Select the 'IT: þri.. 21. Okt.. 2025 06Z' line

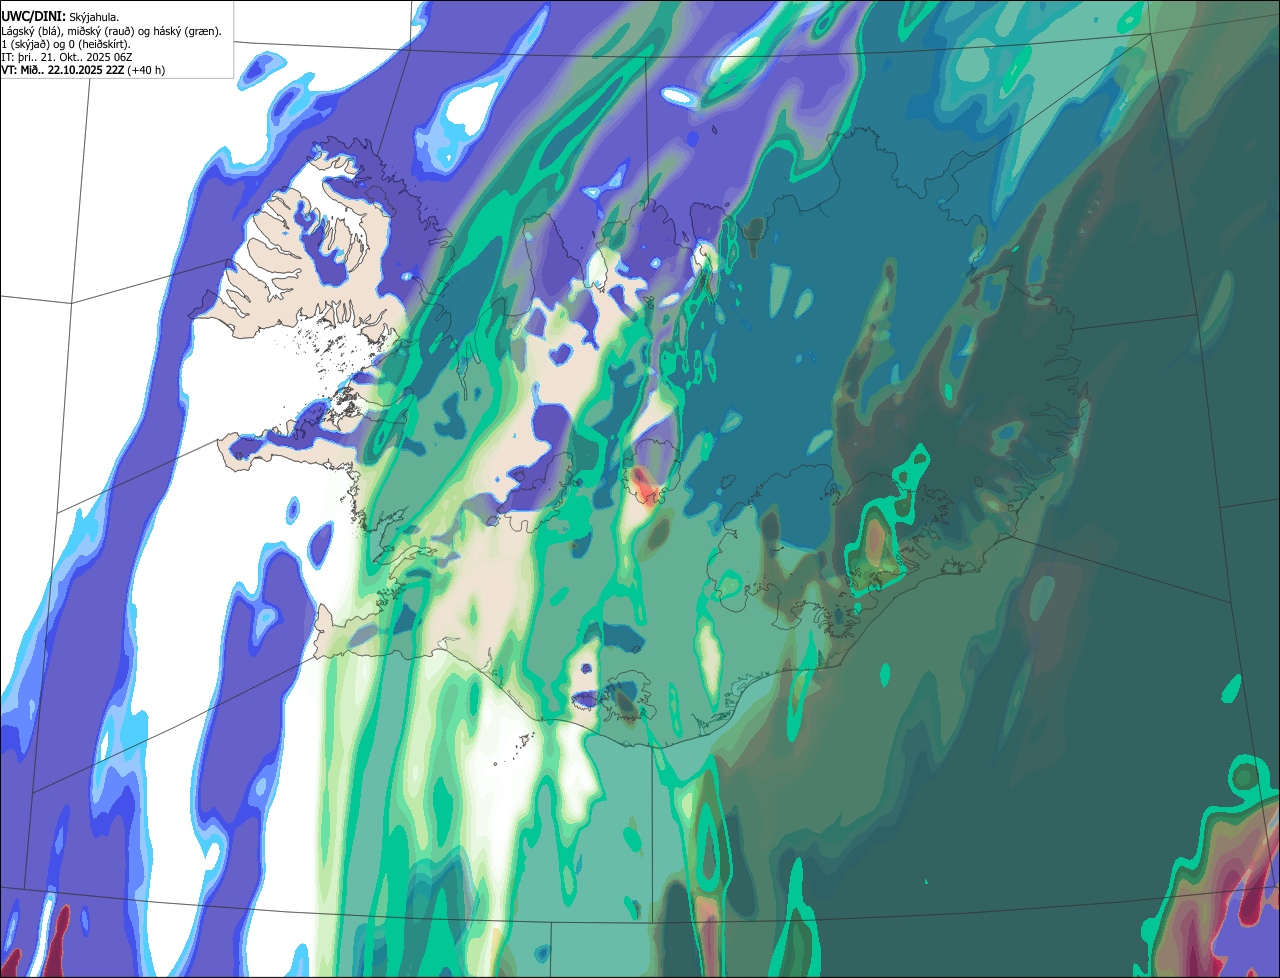pos(67,57)
